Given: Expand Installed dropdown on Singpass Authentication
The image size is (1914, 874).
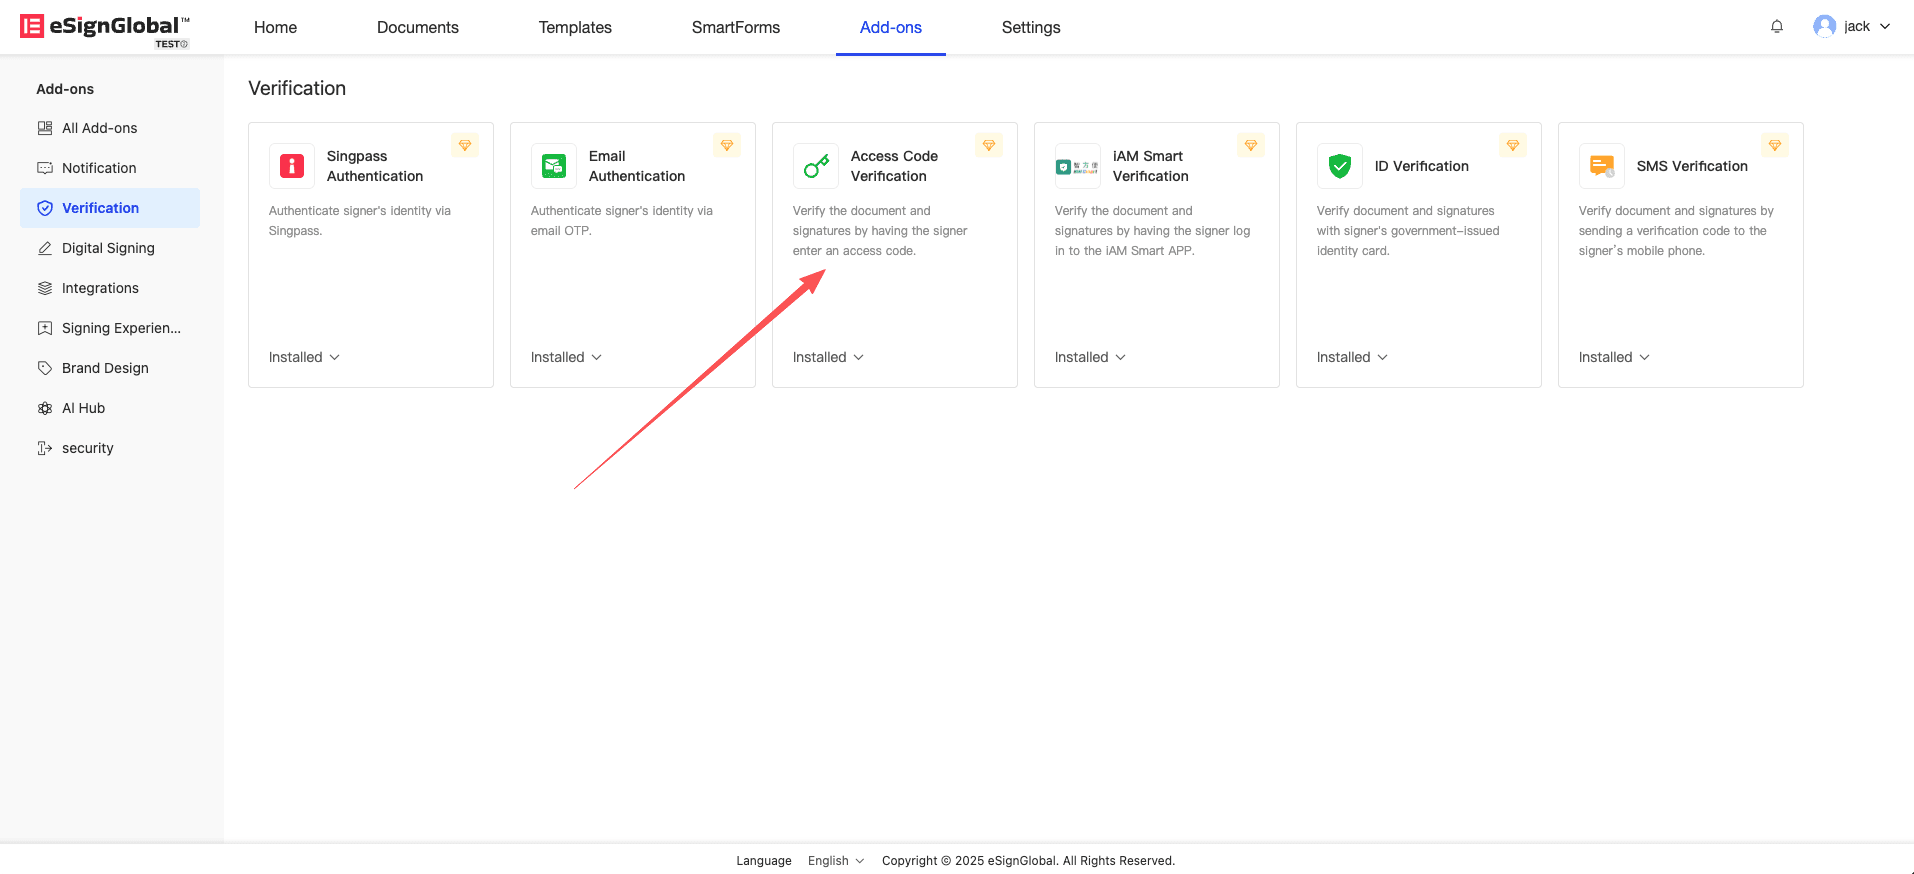Looking at the screenshot, I should click(x=304, y=357).
